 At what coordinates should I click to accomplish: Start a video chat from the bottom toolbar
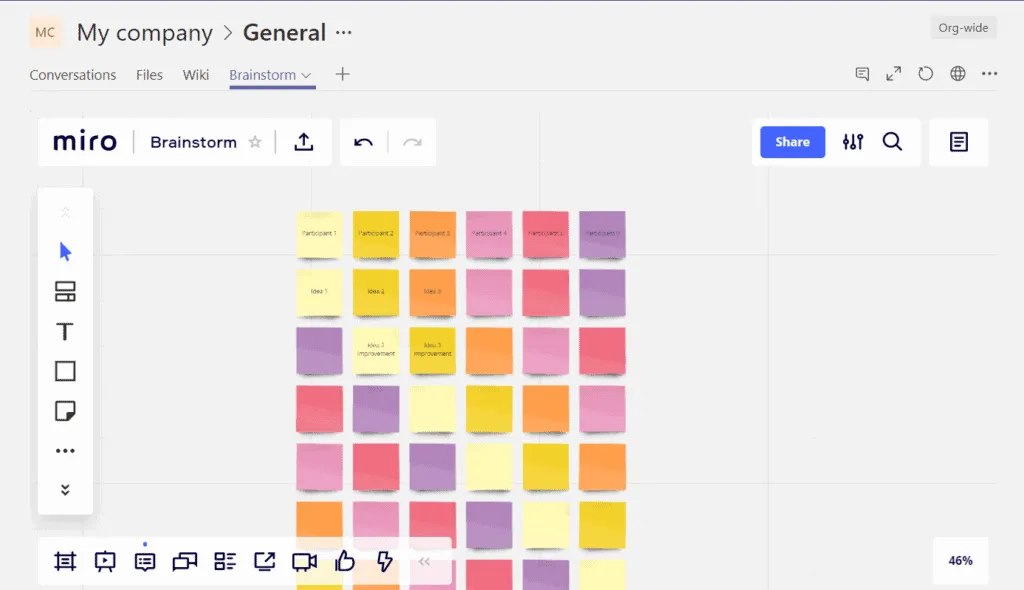pyautogui.click(x=303, y=561)
